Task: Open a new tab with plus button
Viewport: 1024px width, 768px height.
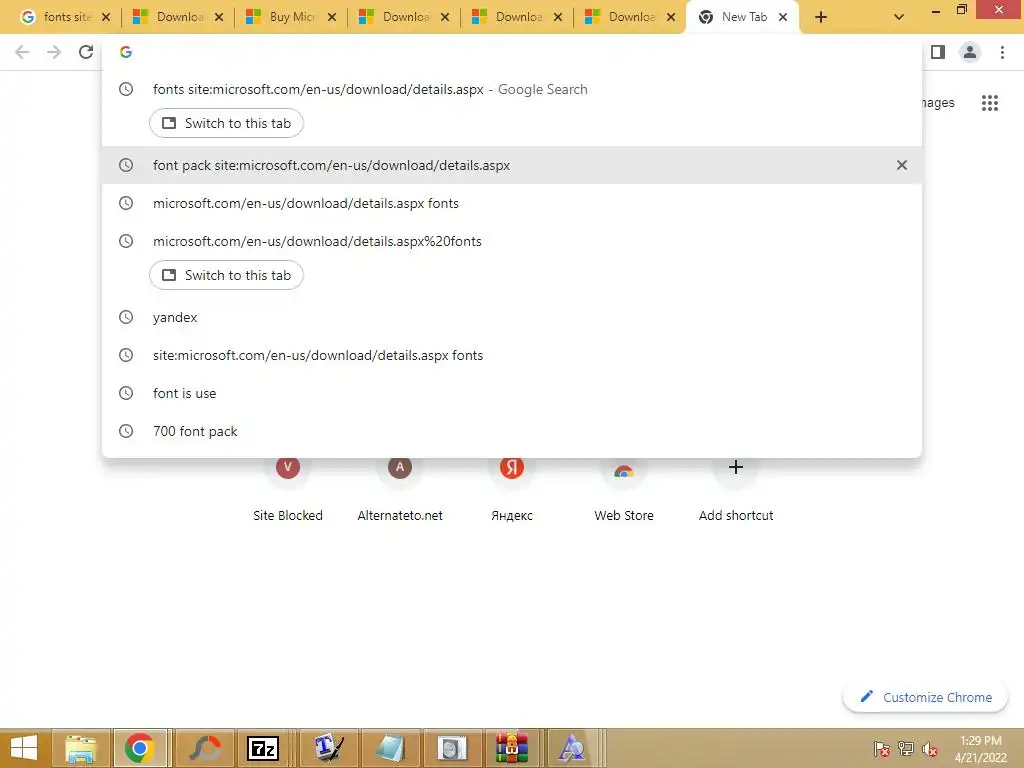Action: tap(821, 17)
